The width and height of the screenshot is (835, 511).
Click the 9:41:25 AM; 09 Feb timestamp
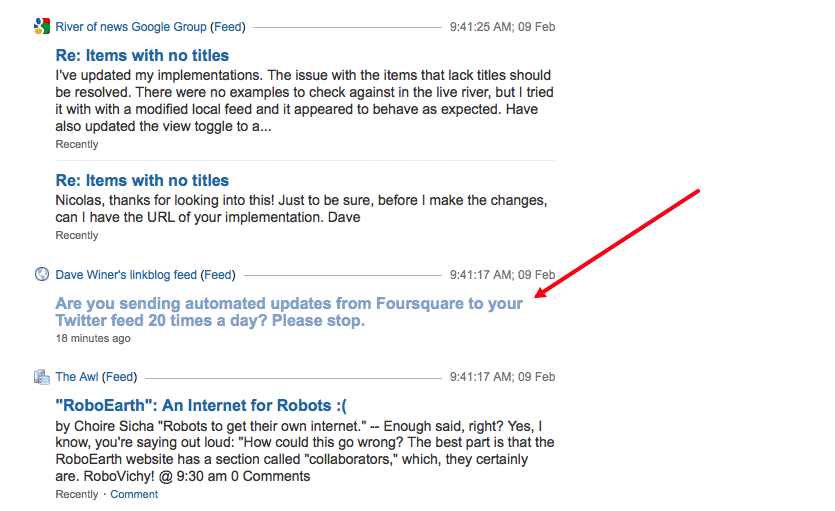click(x=502, y=27)
